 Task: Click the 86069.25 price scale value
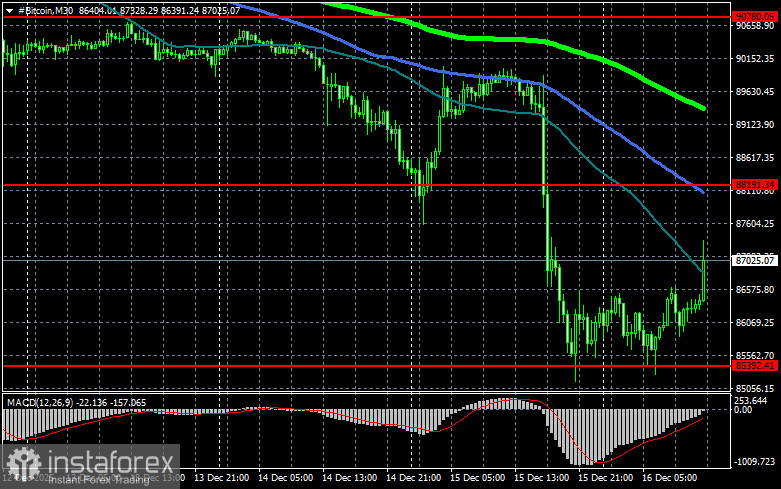pos(755,323)
